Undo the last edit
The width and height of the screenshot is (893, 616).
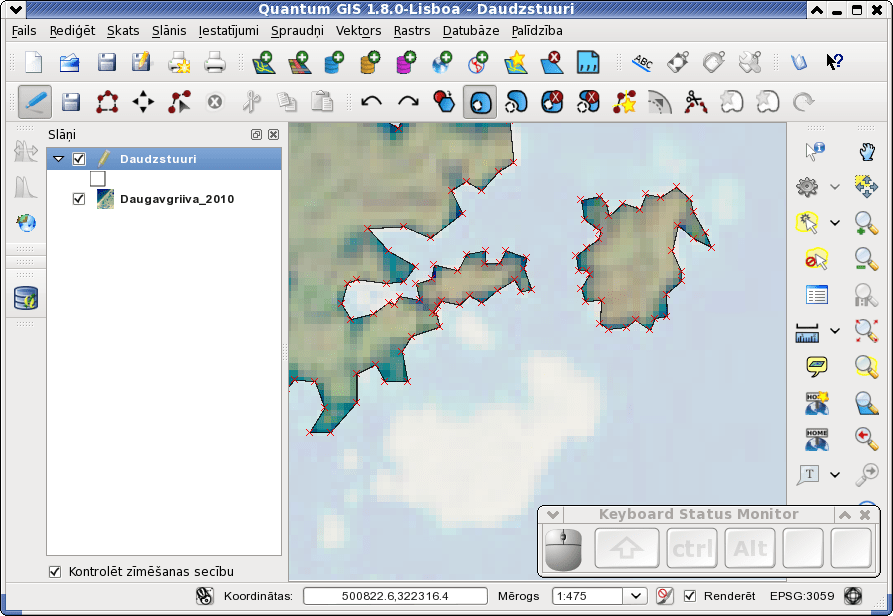[x=371, y=102]
